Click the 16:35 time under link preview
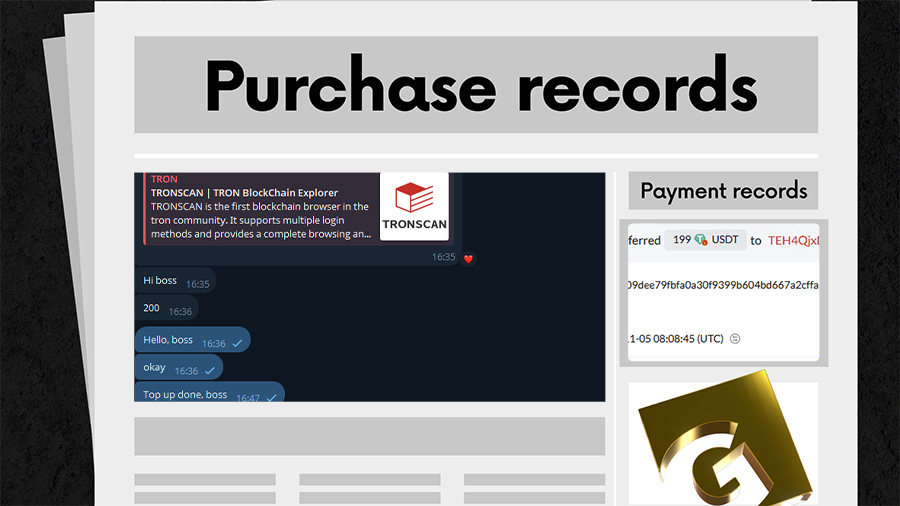 [x=443, y=257]
